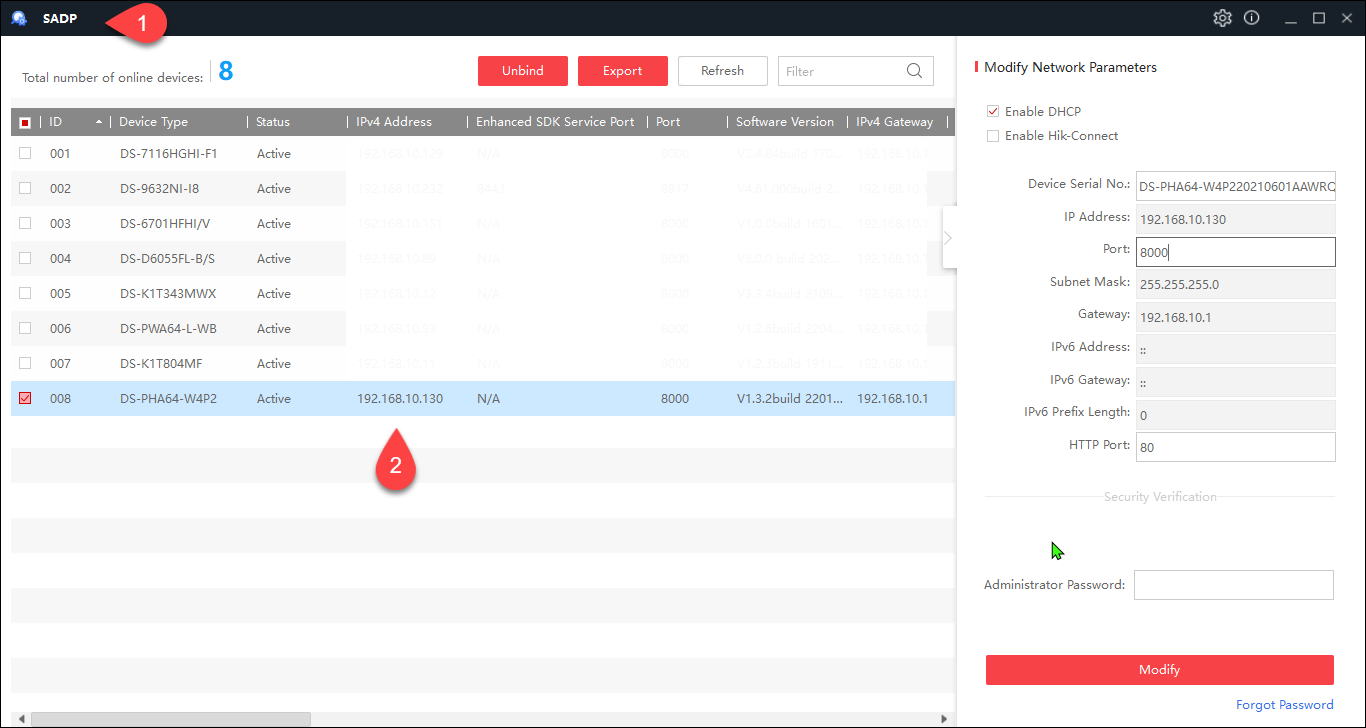Select the DS-PHA64-W4P2 device row
Screen dimensions: 1366x728
[x=483, y=398]
